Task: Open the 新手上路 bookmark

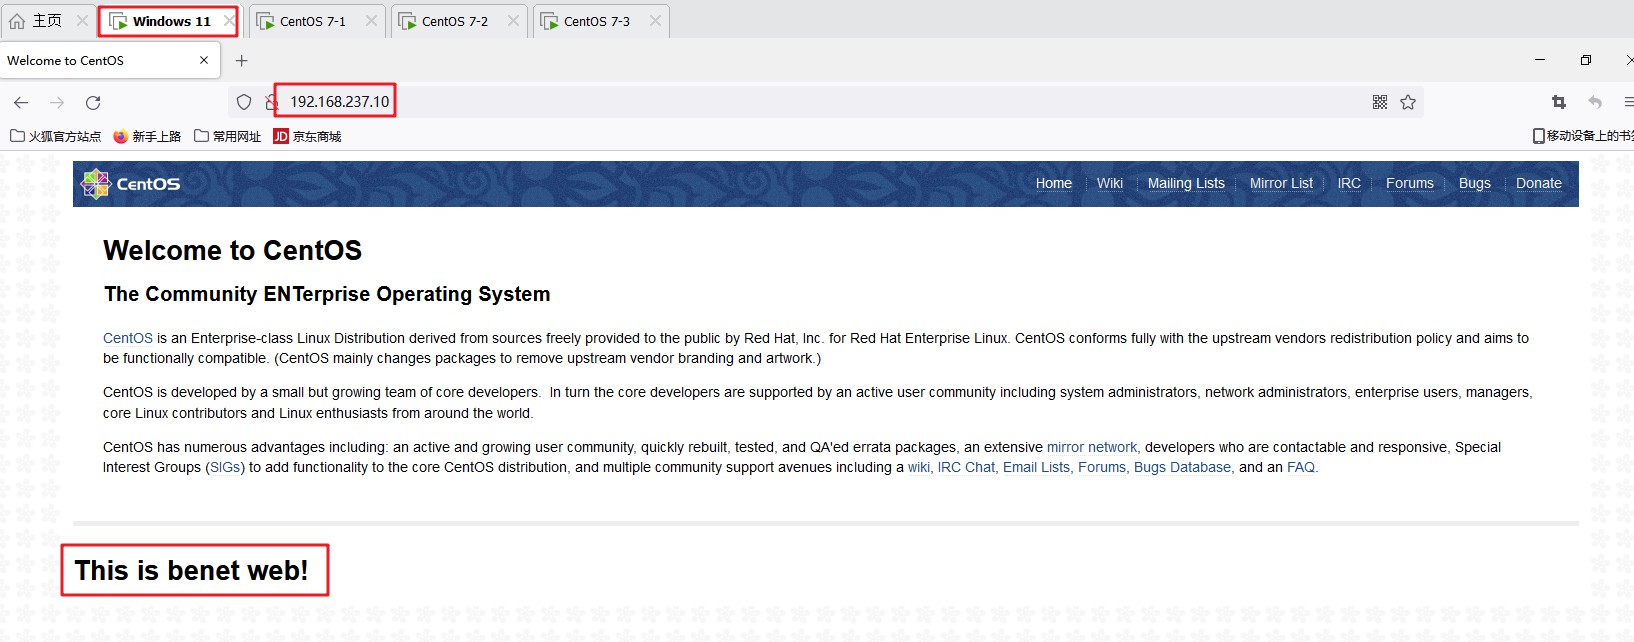Action: point(147,136)
